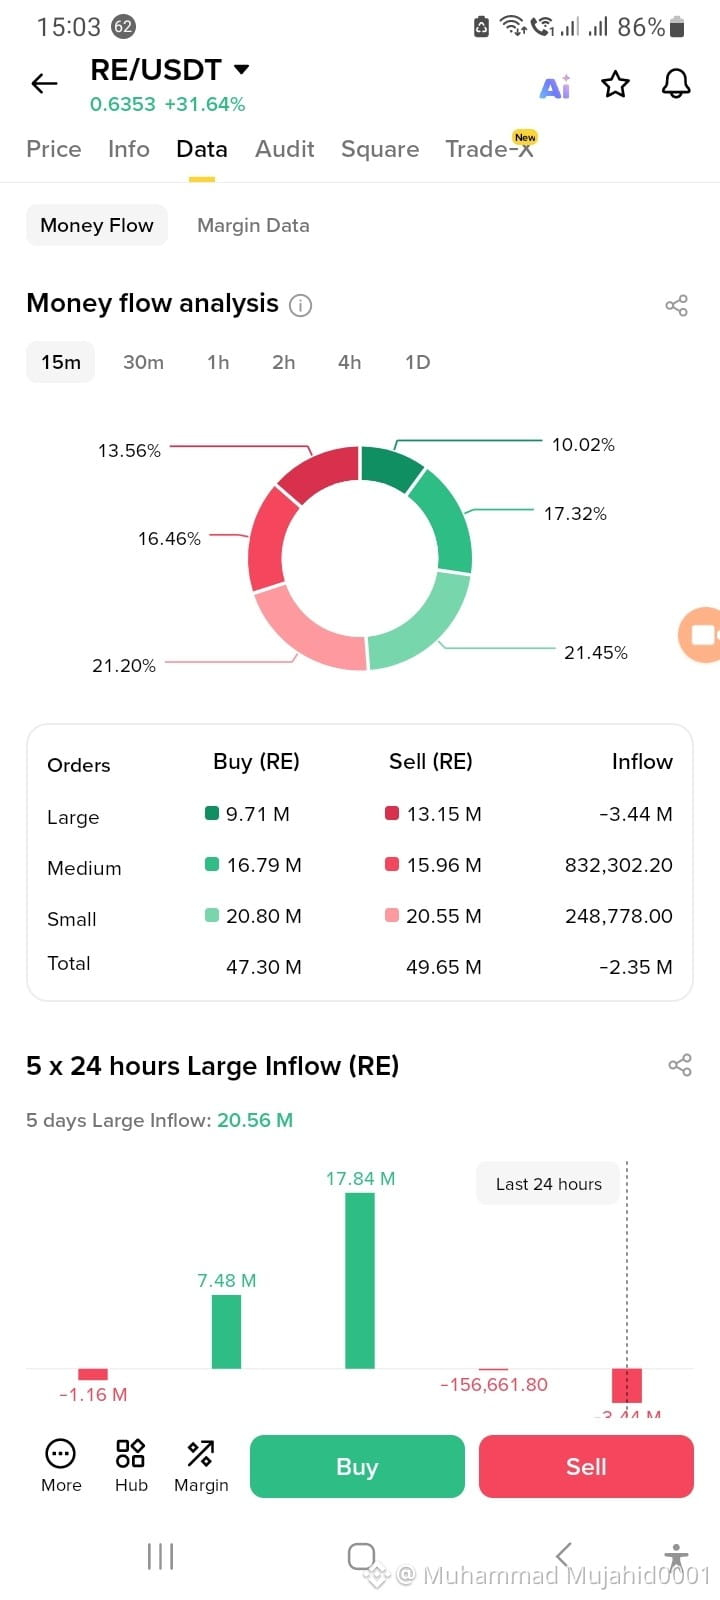Tap the floating orange video widget
Image resolution: width=720 pixels, height=1600 pixels.
[x=700, y=634]
